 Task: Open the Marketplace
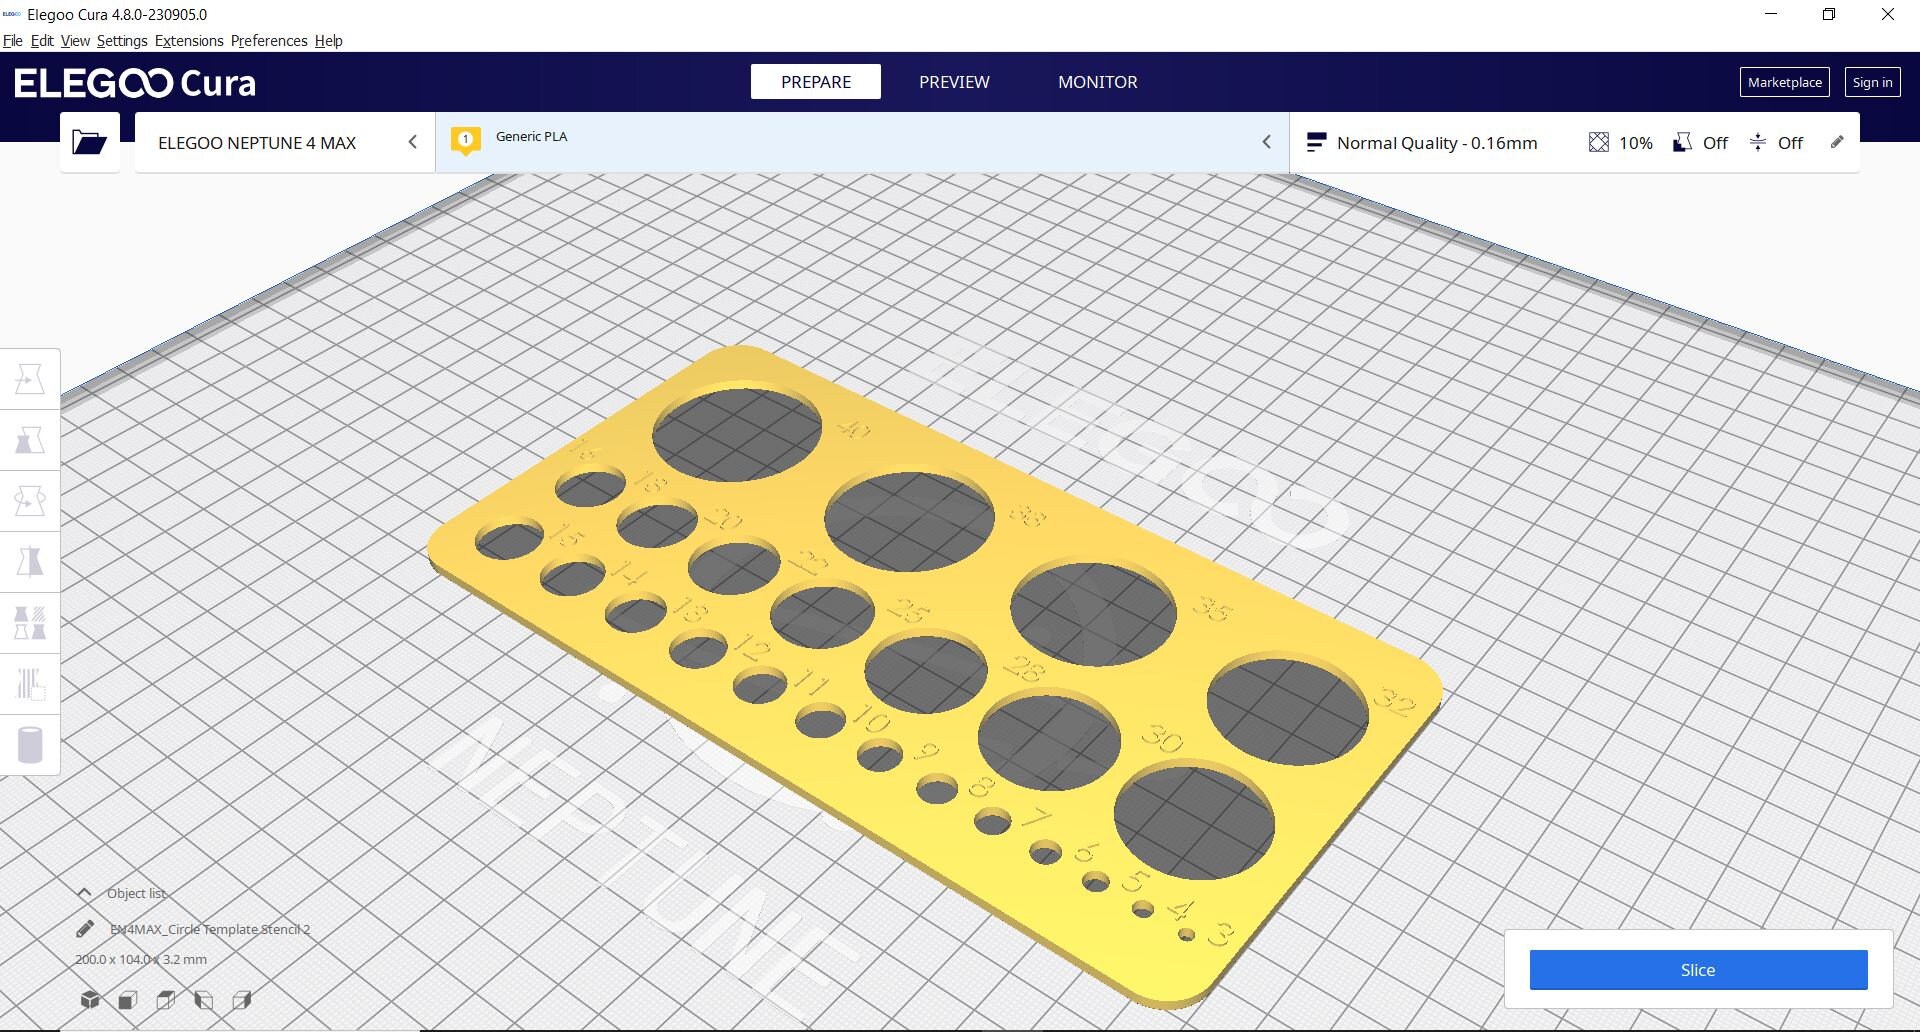click(1784, 82)
